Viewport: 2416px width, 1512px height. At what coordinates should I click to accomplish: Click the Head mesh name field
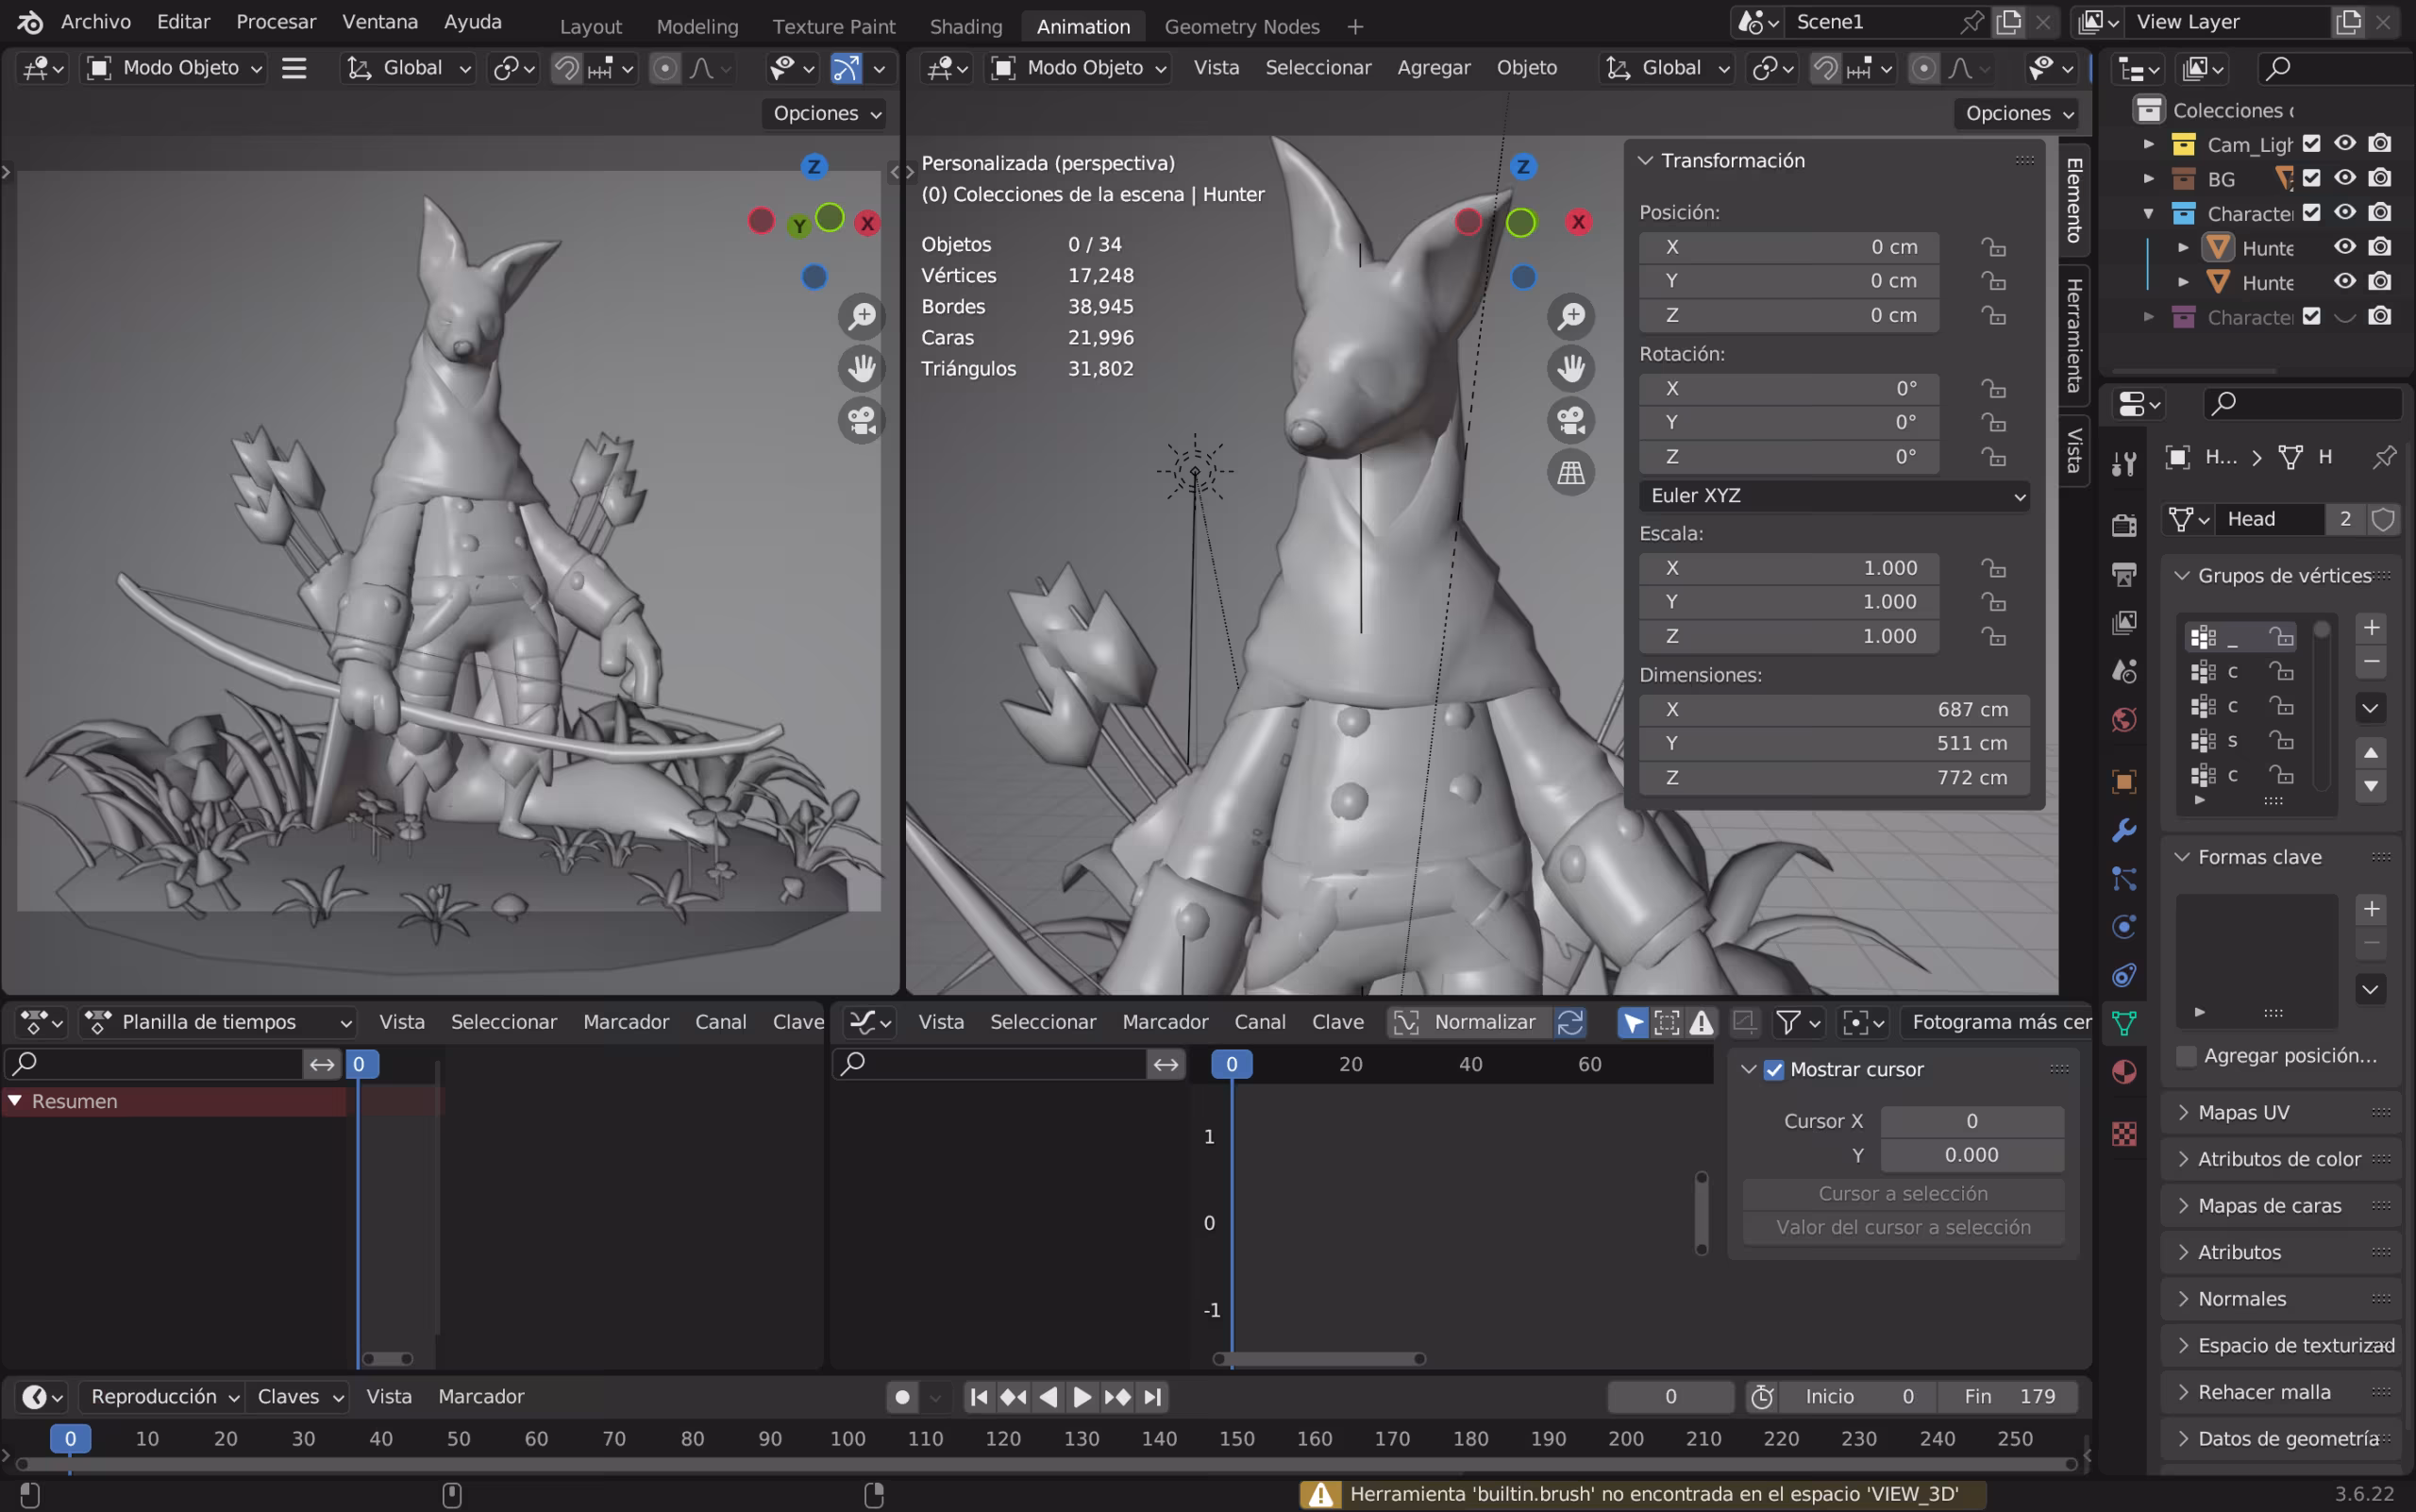coord(2269,519)
